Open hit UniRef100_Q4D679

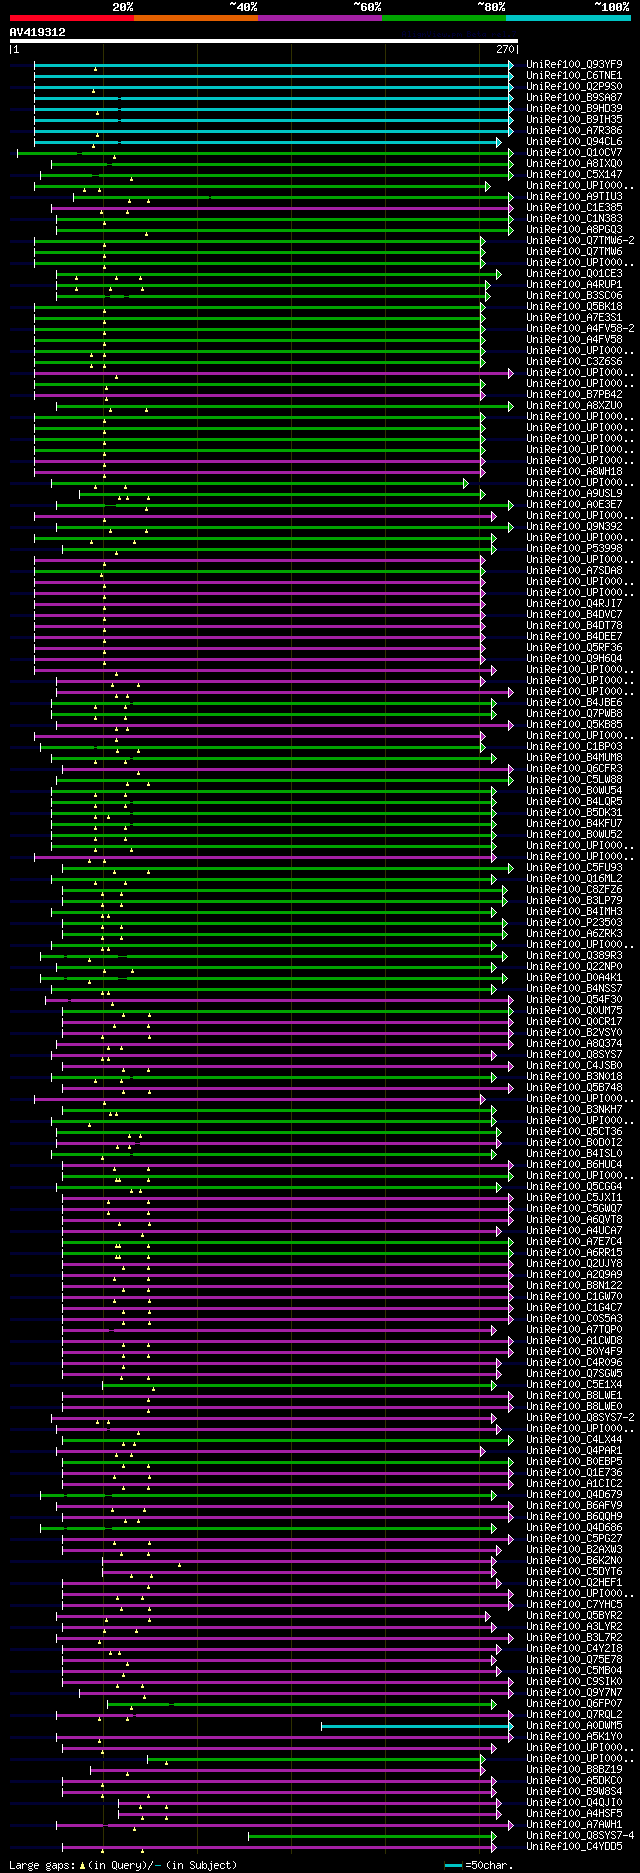574,1494
